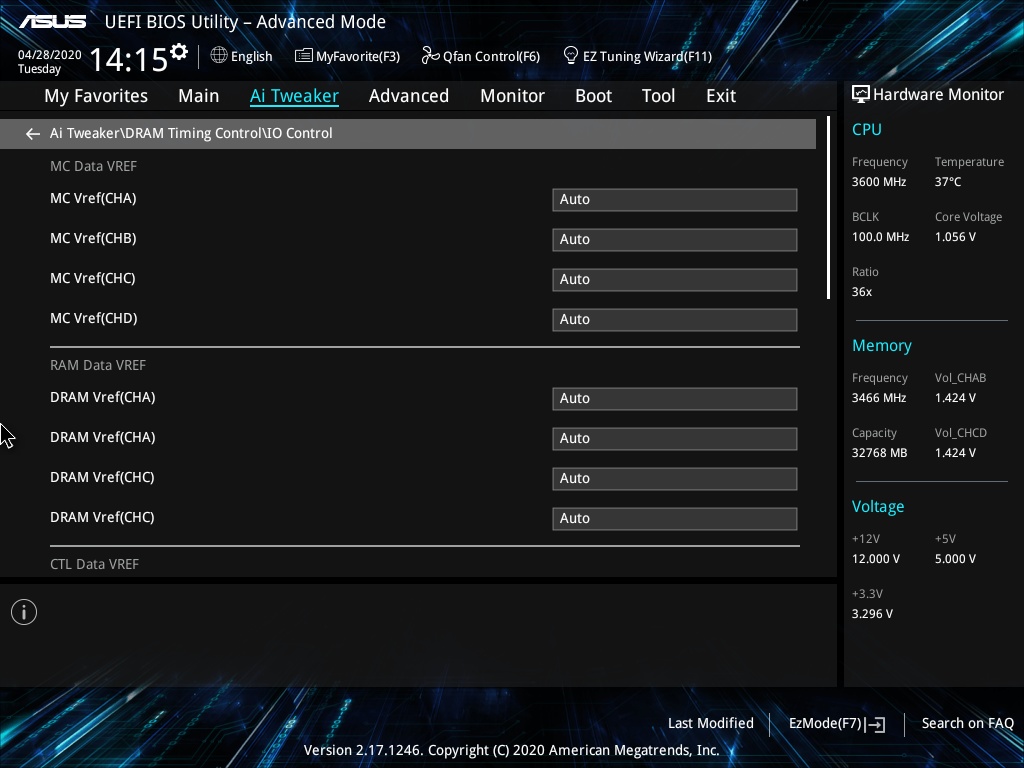This screenshot has width=1024, height=768.
Task: Open the second DRAM Vref(CHA) Auto field
Action: [x=675, y=438]
